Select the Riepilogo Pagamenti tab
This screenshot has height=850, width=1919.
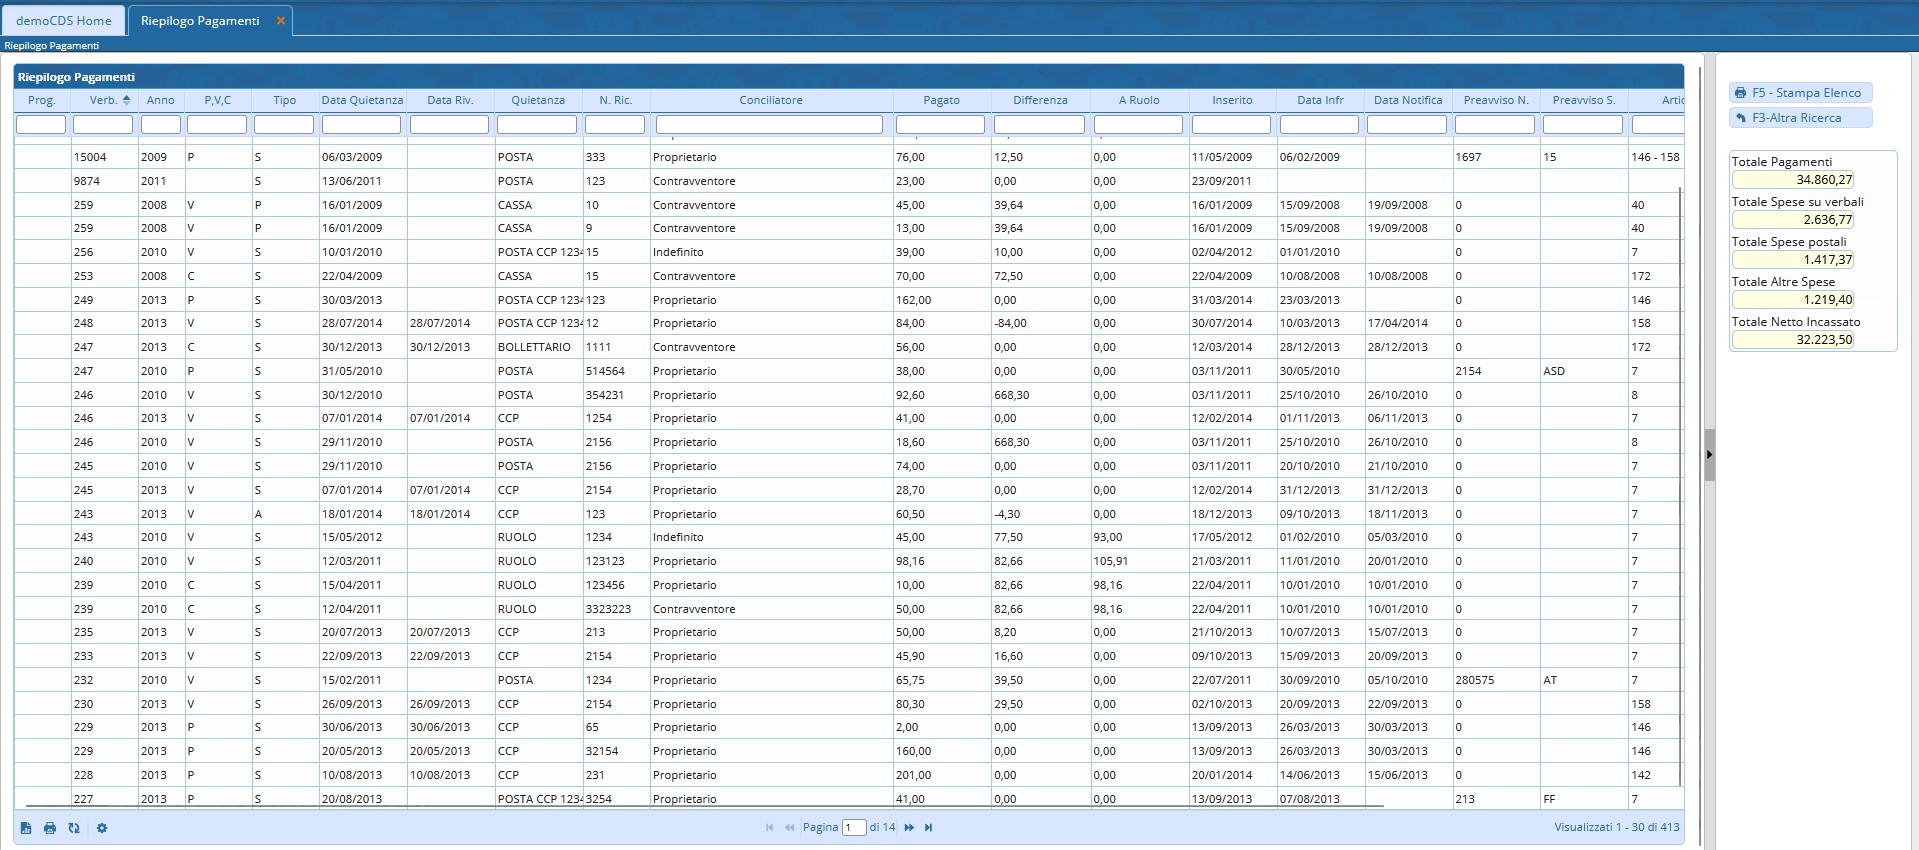(200, 20)
